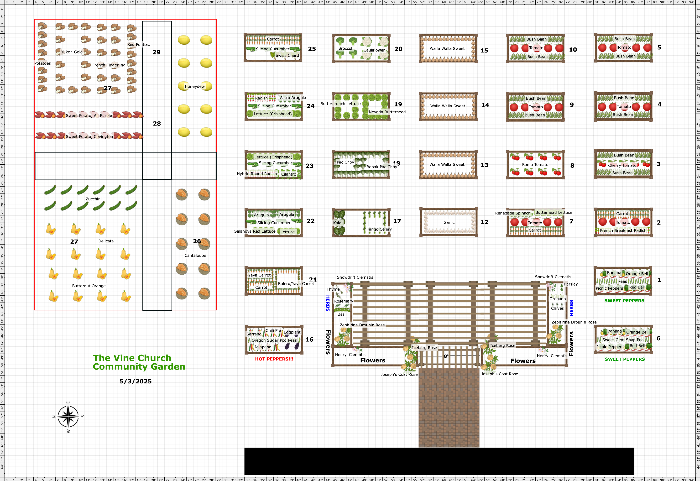Screen dimensions: 700x481
Task: Select the SWEET PEPPERS label under bed 1
Action: pos(625,301)
